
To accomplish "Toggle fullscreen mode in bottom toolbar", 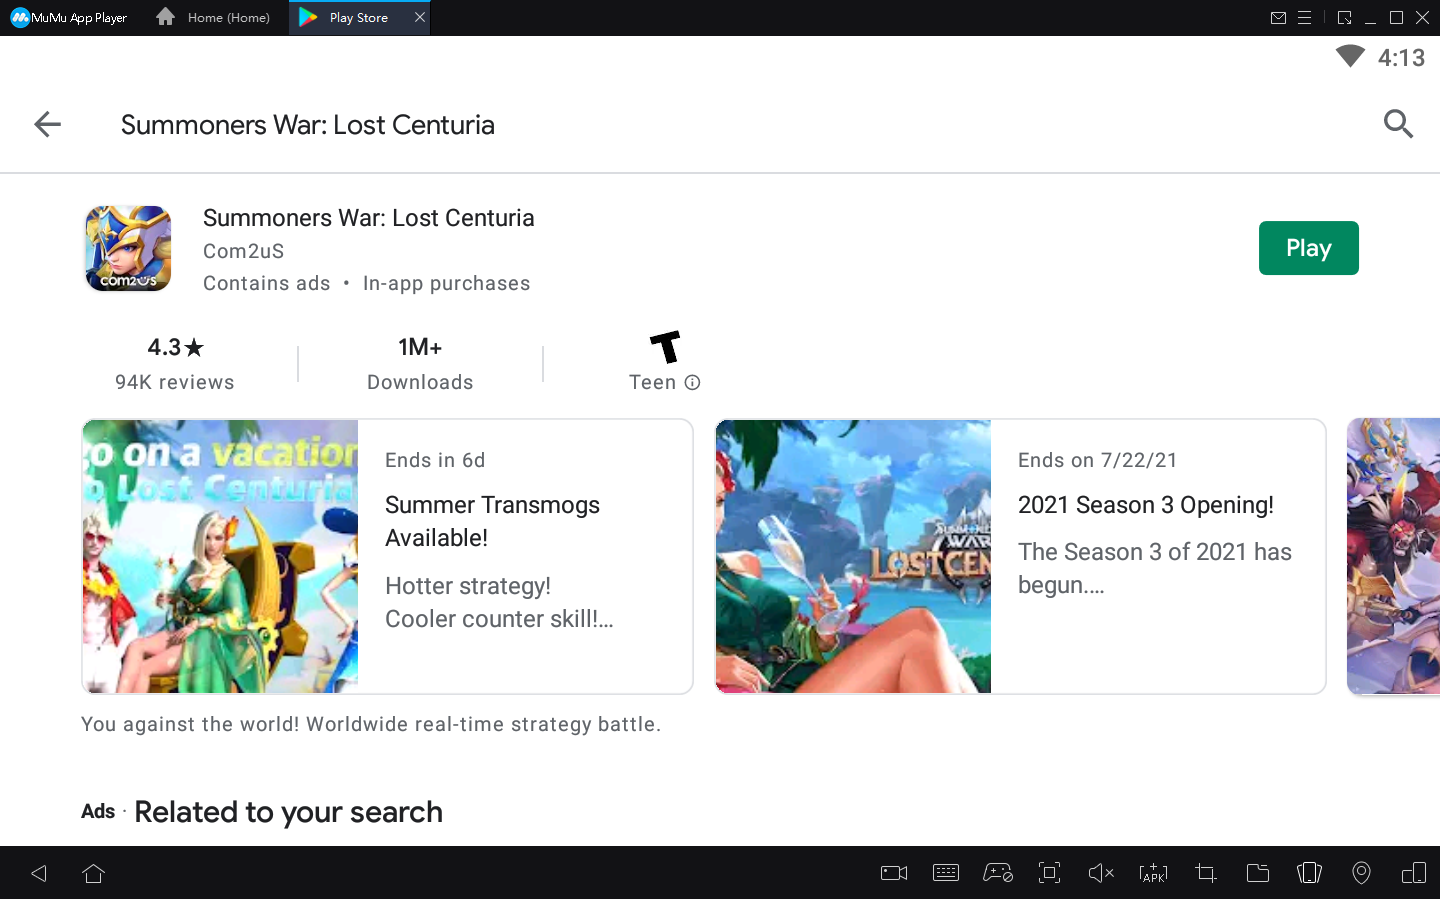I will pos(1049,873).
